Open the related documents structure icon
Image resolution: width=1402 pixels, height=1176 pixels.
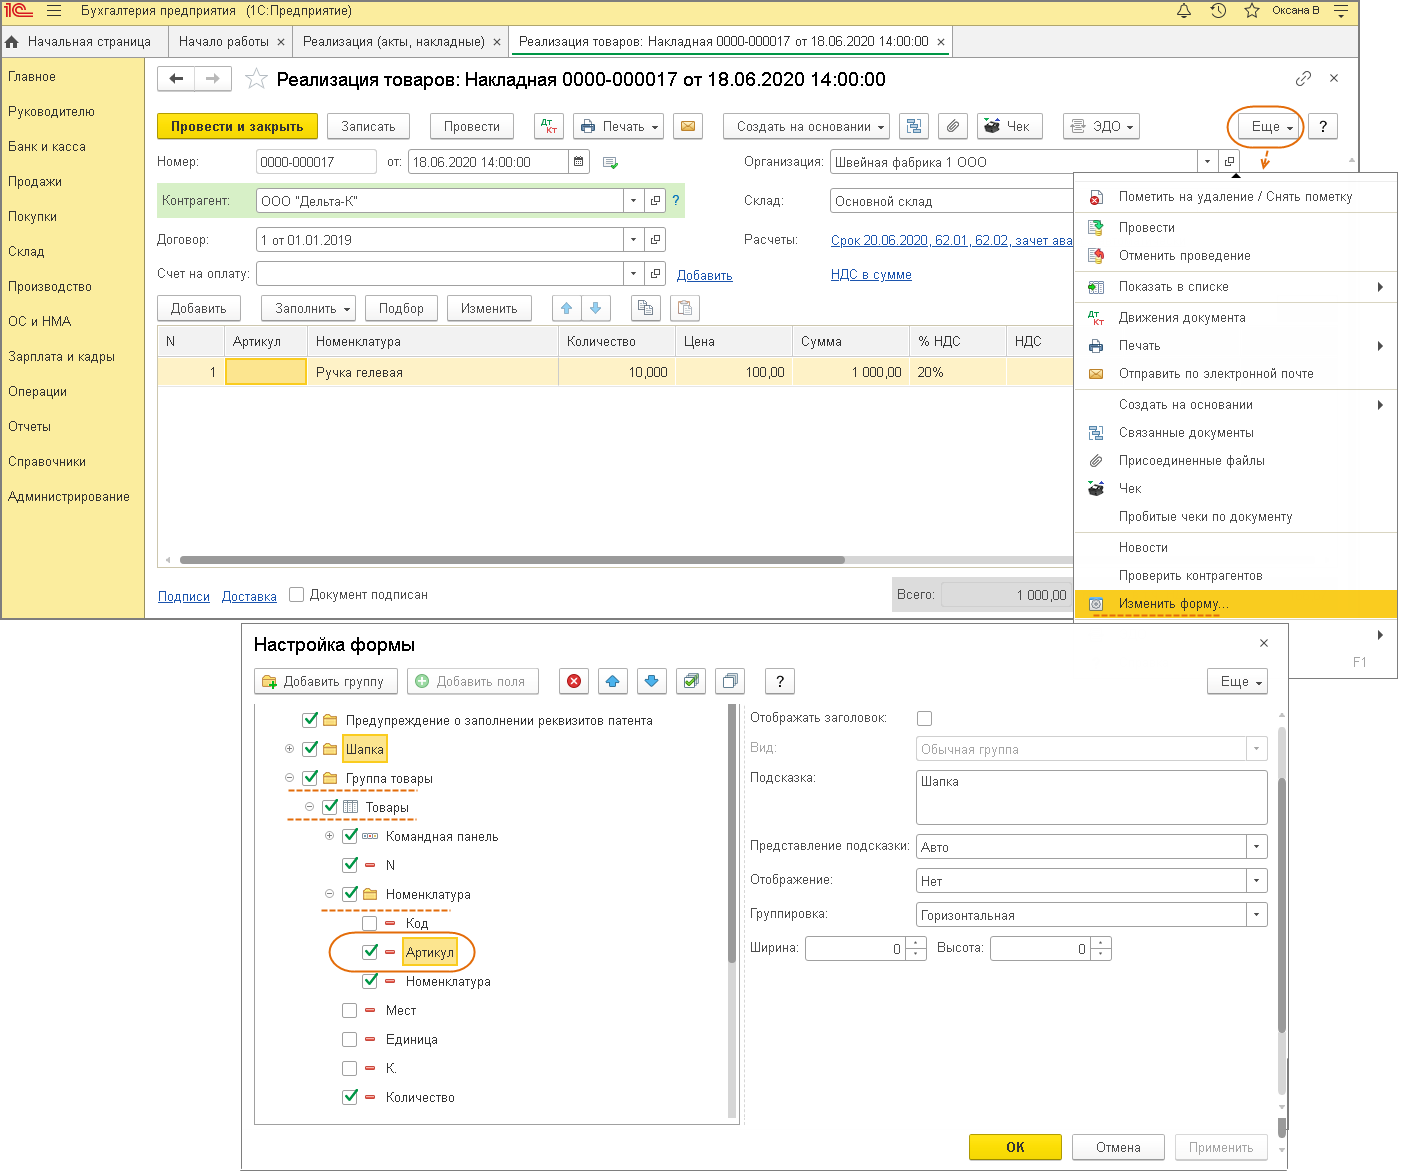coord(913,126)
